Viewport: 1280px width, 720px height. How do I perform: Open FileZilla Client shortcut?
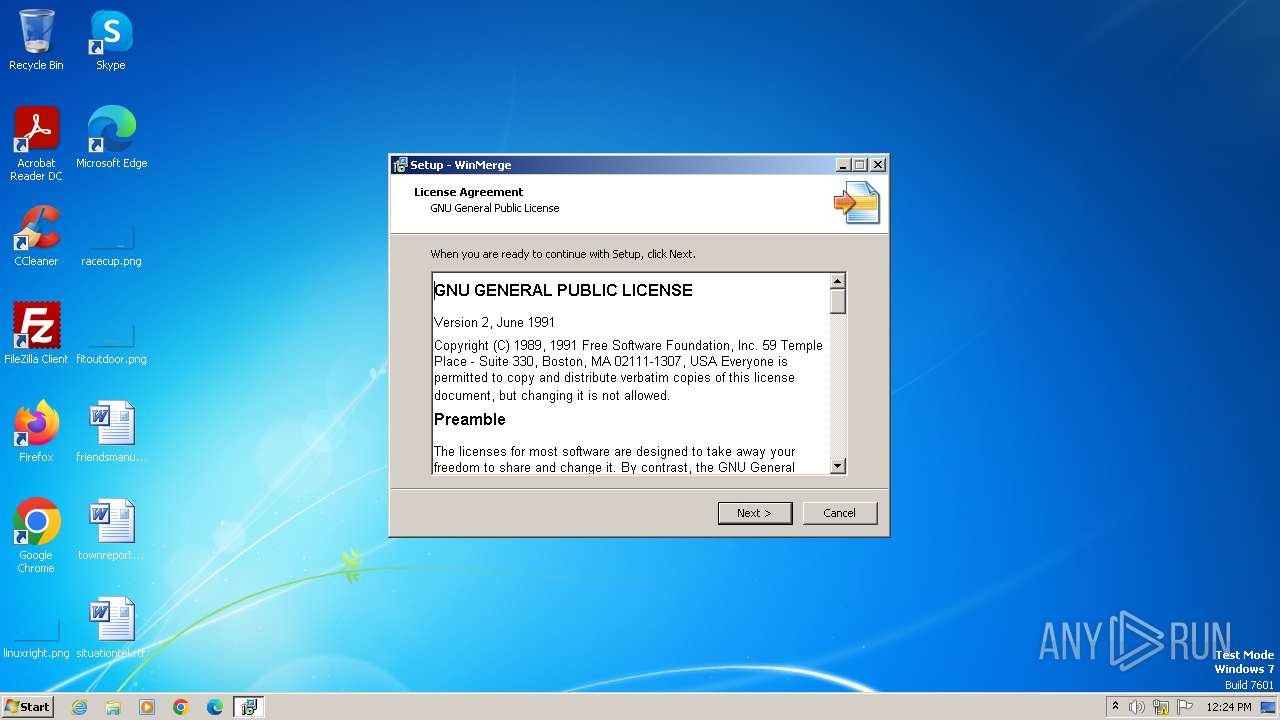[x=36, y=333]
